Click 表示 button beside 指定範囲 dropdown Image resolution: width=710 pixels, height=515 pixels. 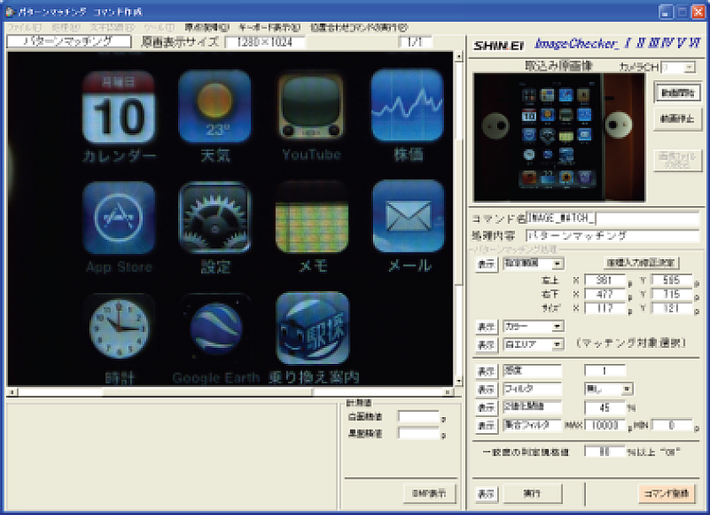point(486,264)
